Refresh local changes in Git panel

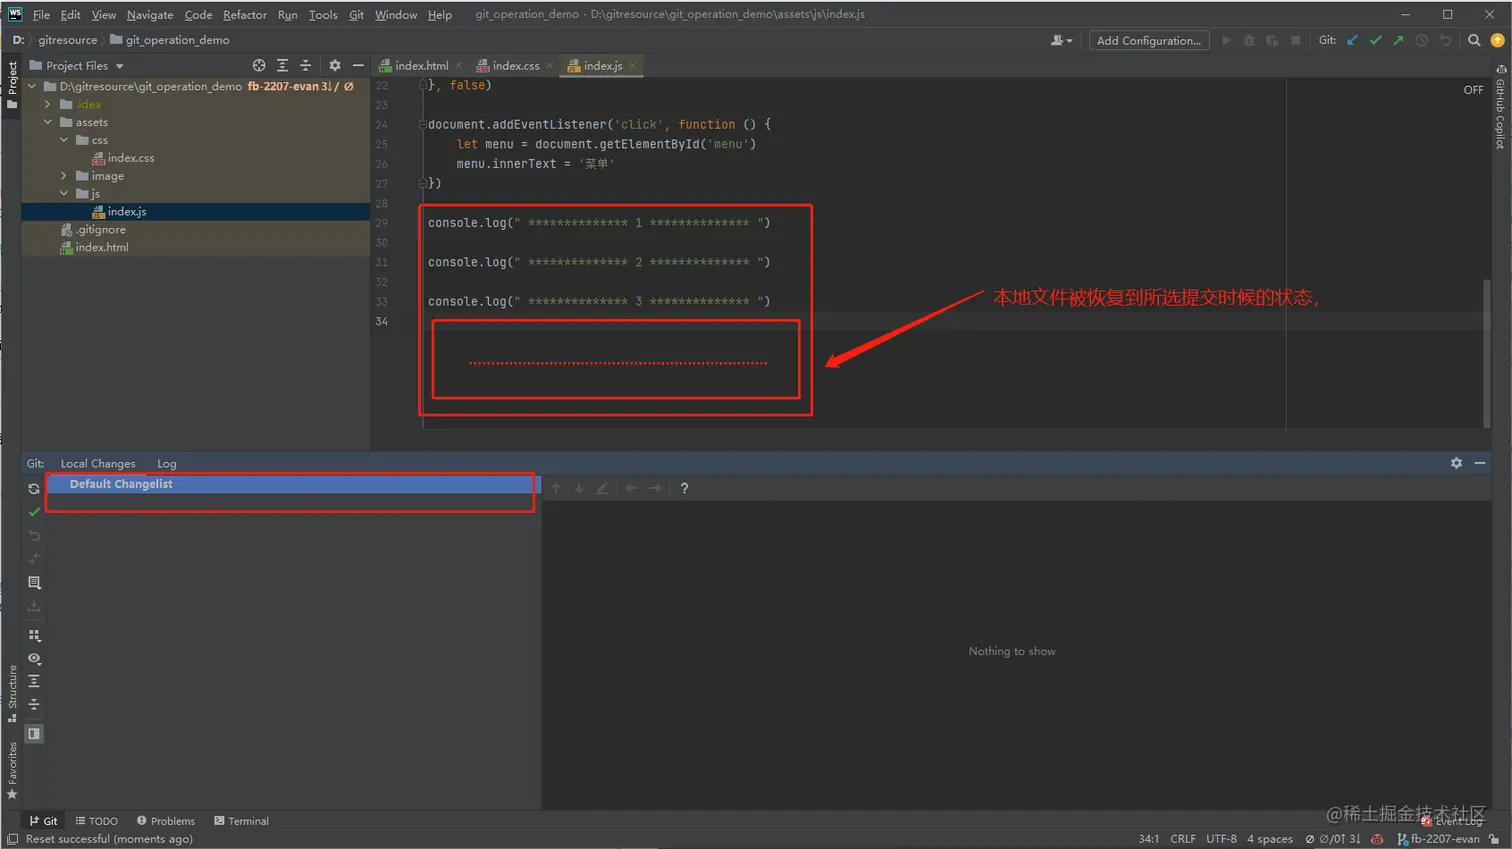pos(34,488)
